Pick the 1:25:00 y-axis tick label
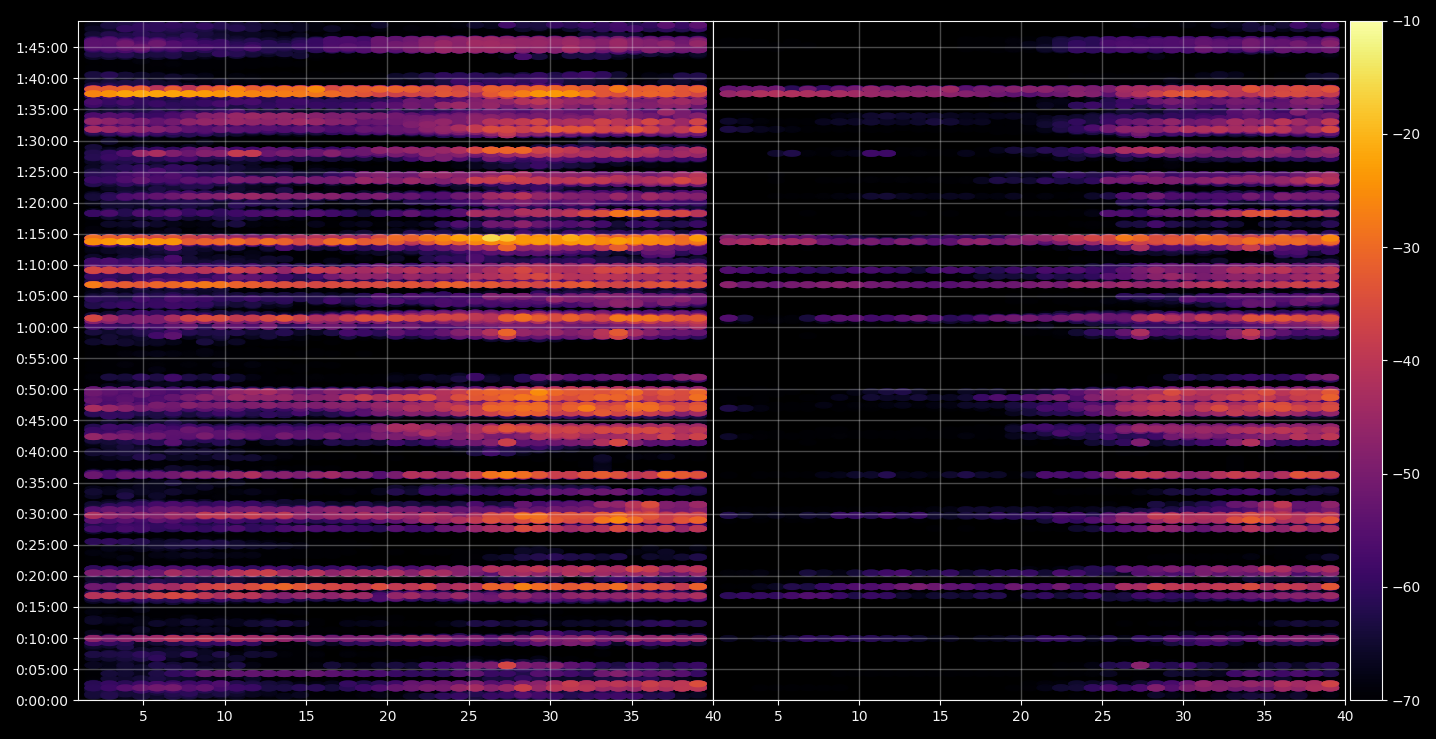The image size is (1436, 739). pos(42,172)
